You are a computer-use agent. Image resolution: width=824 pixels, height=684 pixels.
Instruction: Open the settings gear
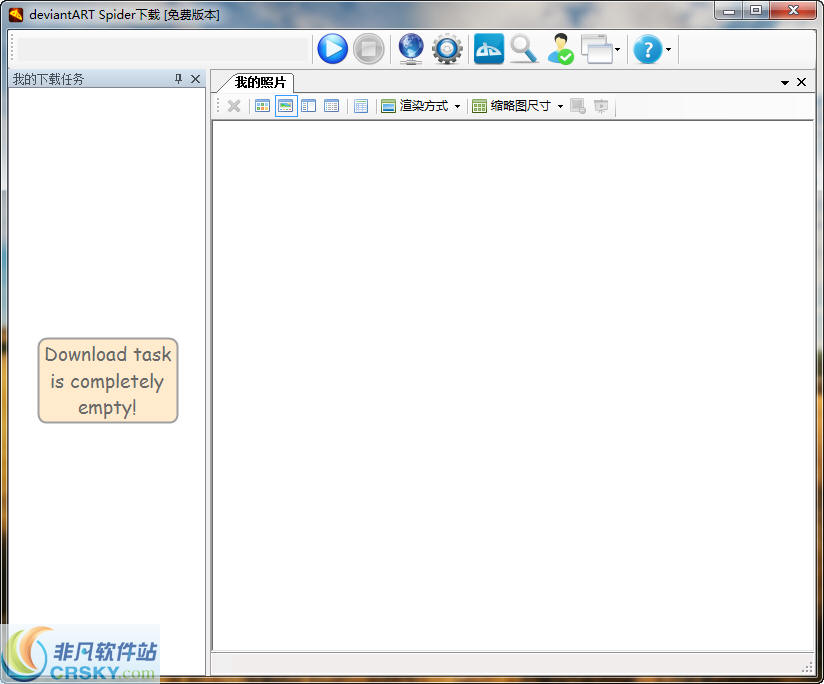446,48
